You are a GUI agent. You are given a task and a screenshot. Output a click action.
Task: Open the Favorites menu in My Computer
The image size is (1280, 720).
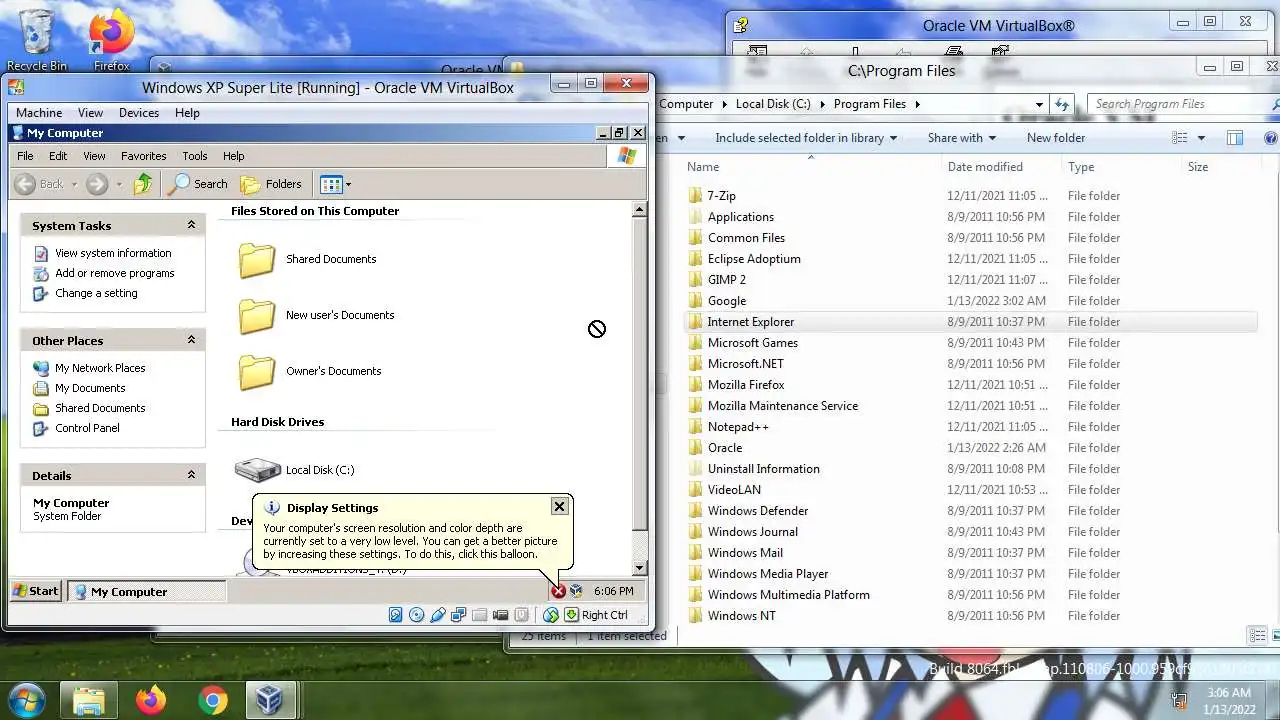144,156
